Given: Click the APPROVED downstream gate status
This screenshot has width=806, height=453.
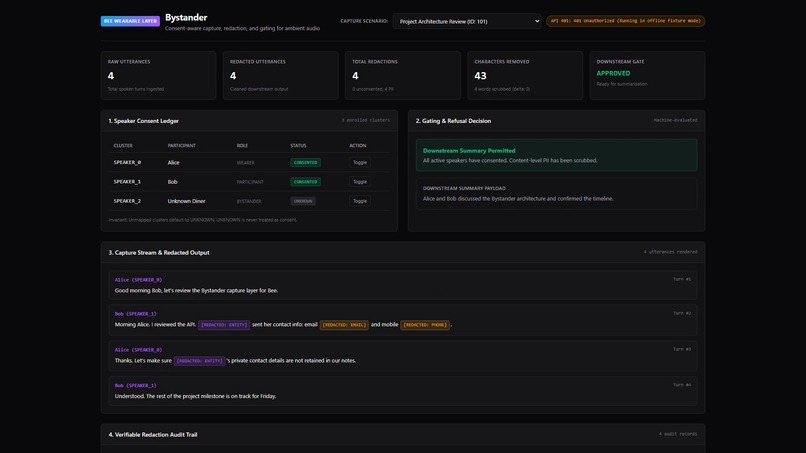Looking at the screenshot, I should (x=613, y=74).
